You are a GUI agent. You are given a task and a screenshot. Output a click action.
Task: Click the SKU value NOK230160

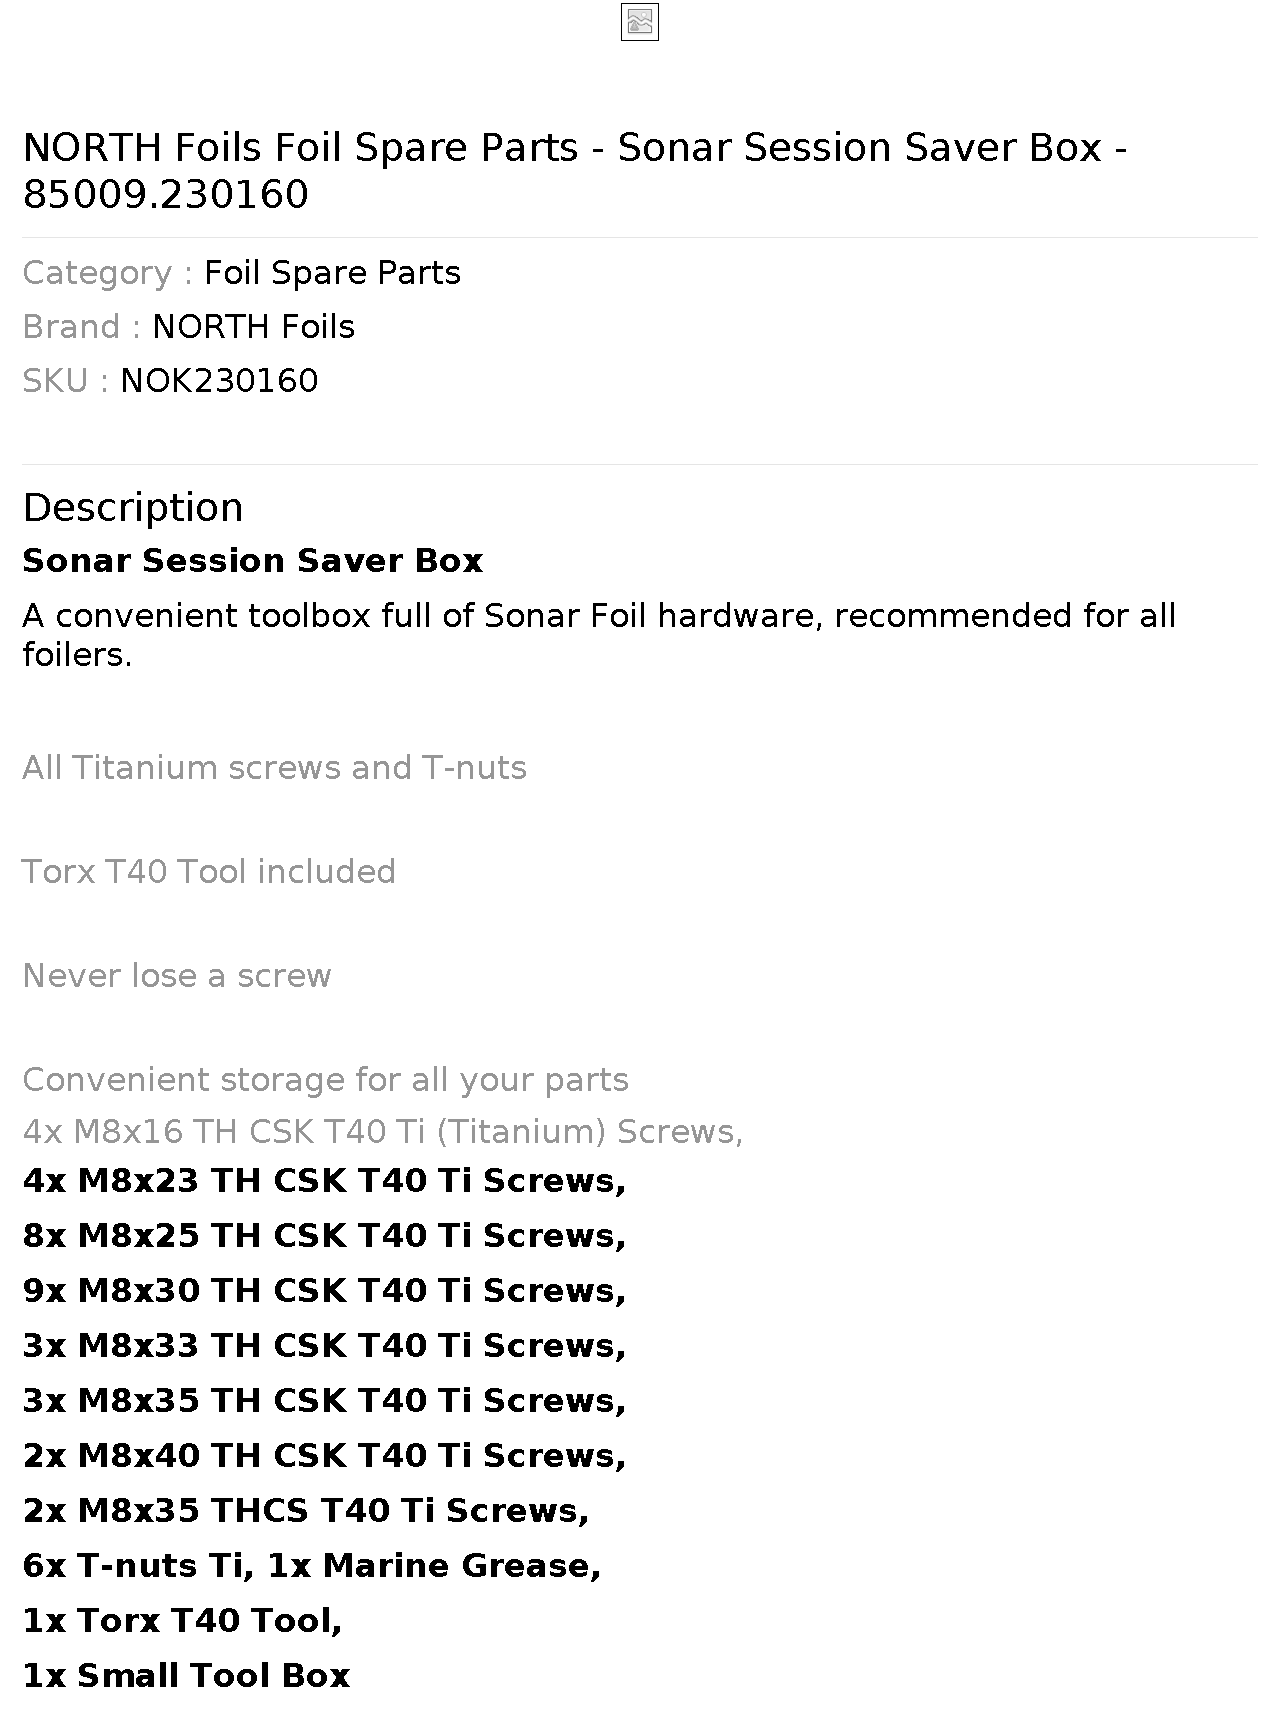coord(219,381)
